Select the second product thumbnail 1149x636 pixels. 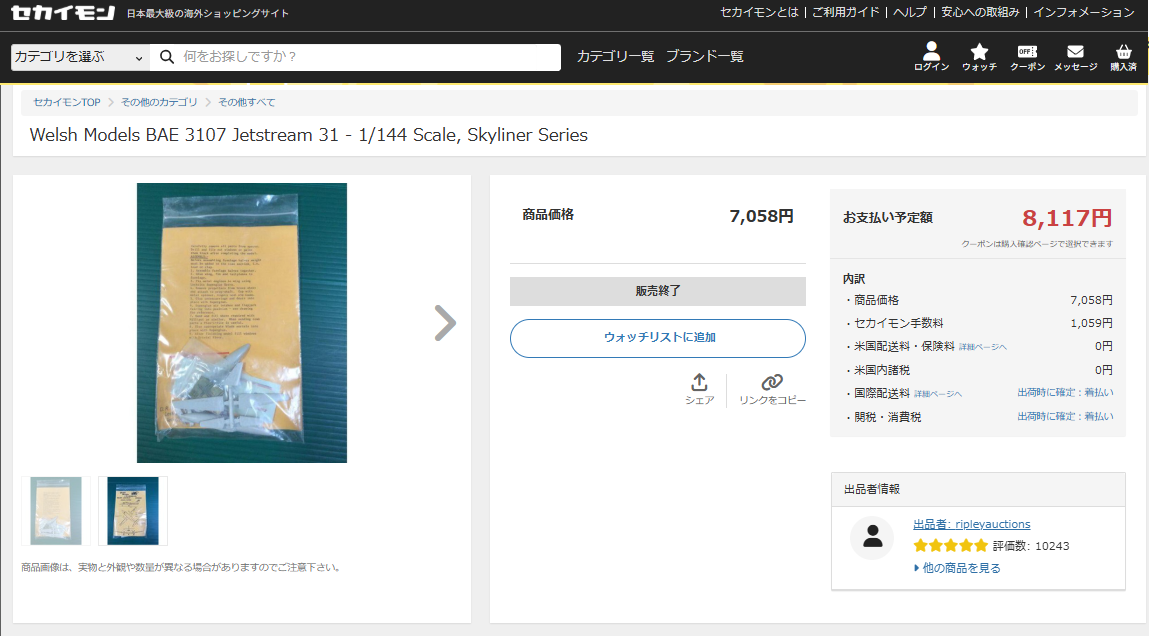133,510
